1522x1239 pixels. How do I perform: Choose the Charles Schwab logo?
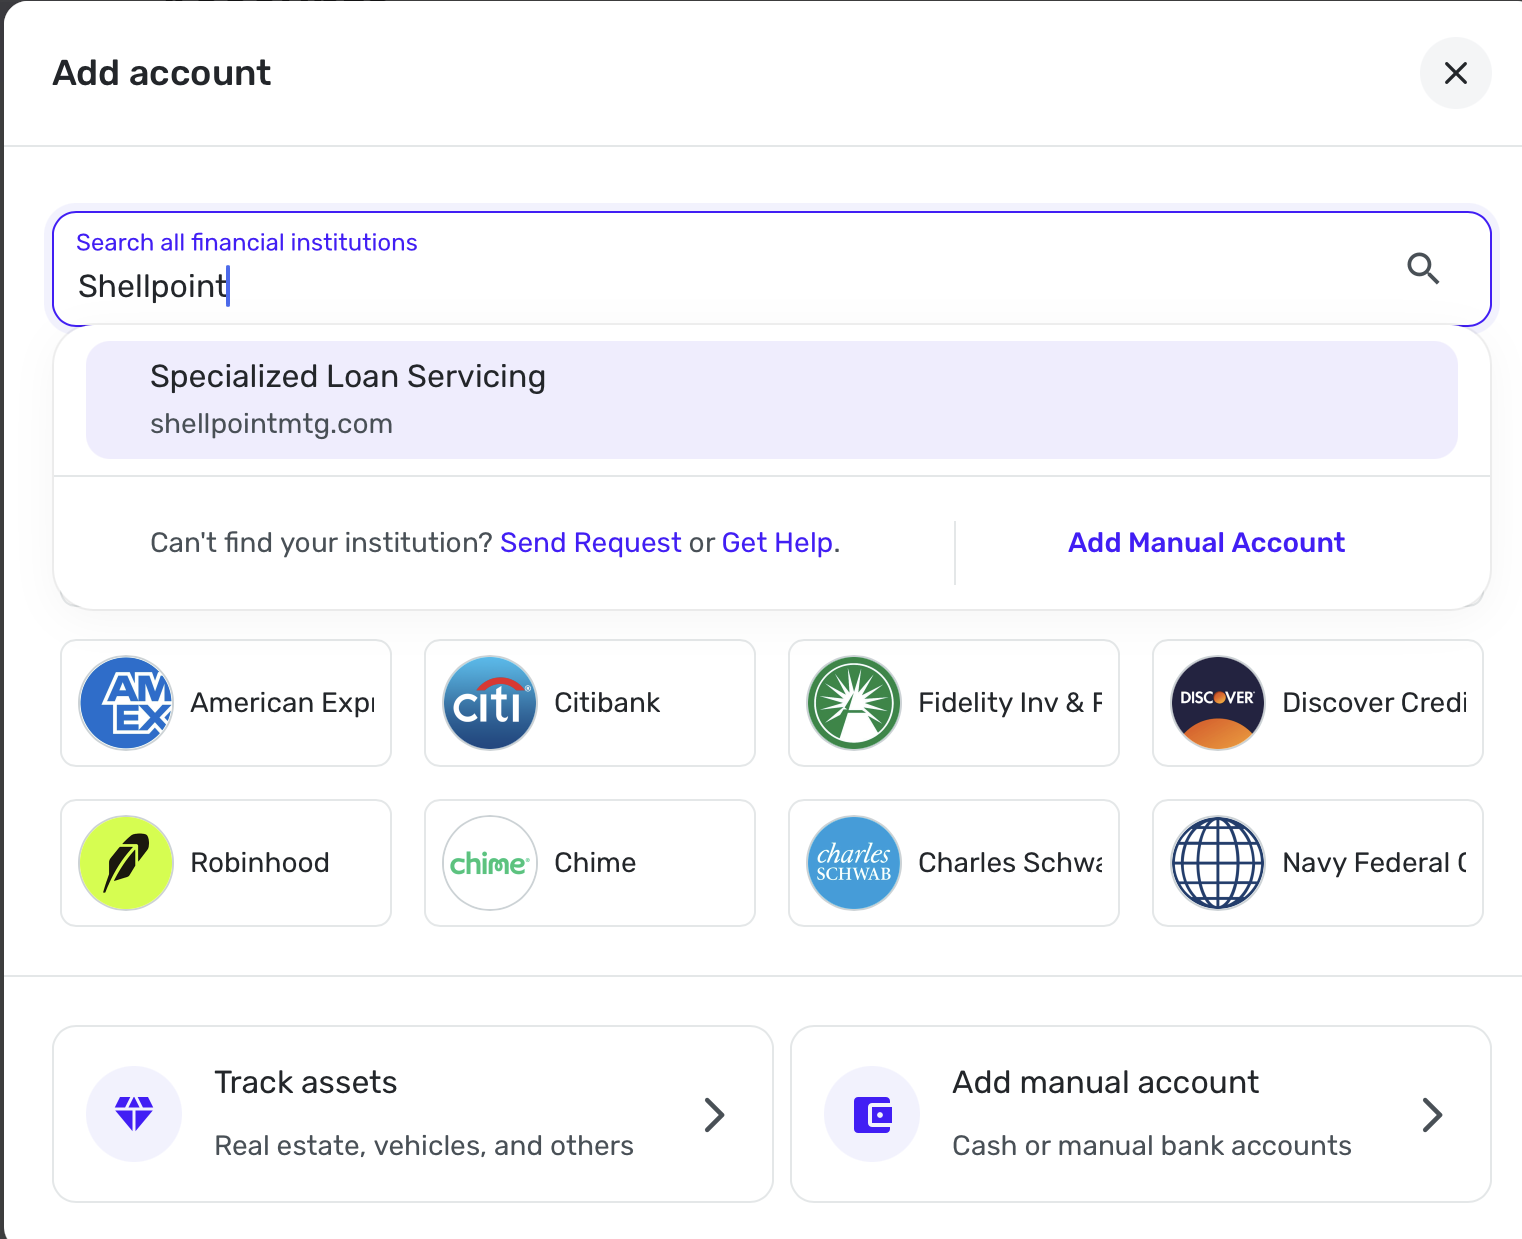[x=854, y=863]
